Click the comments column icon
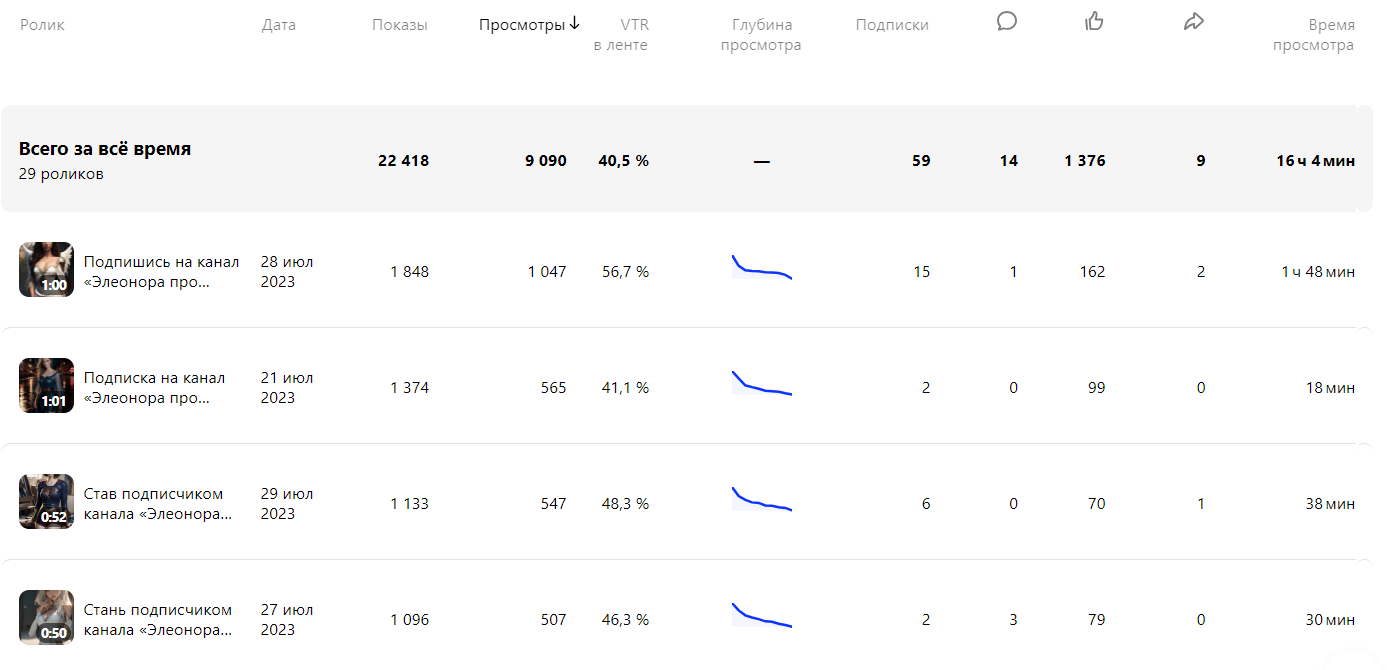Viewport: 1387px width, 670px height. point(1007,21)
